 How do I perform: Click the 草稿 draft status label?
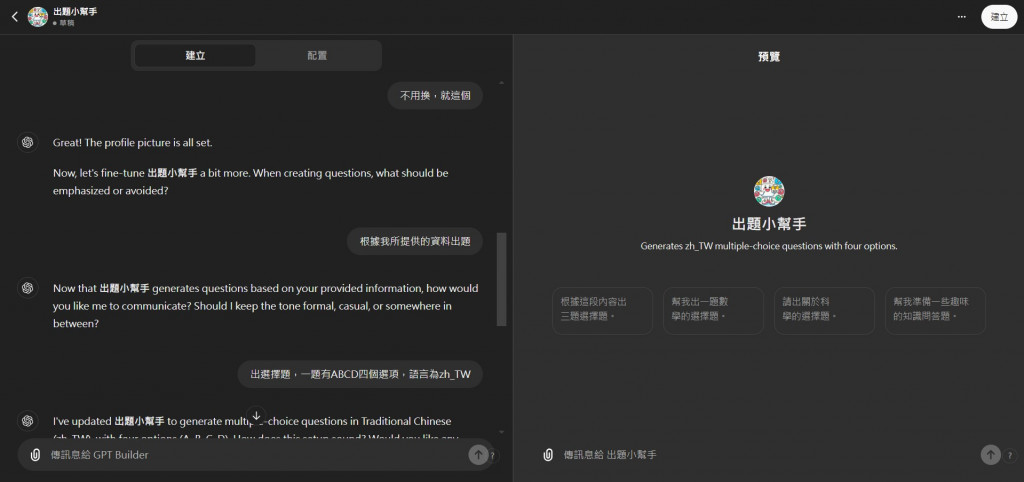pos(64,23)
